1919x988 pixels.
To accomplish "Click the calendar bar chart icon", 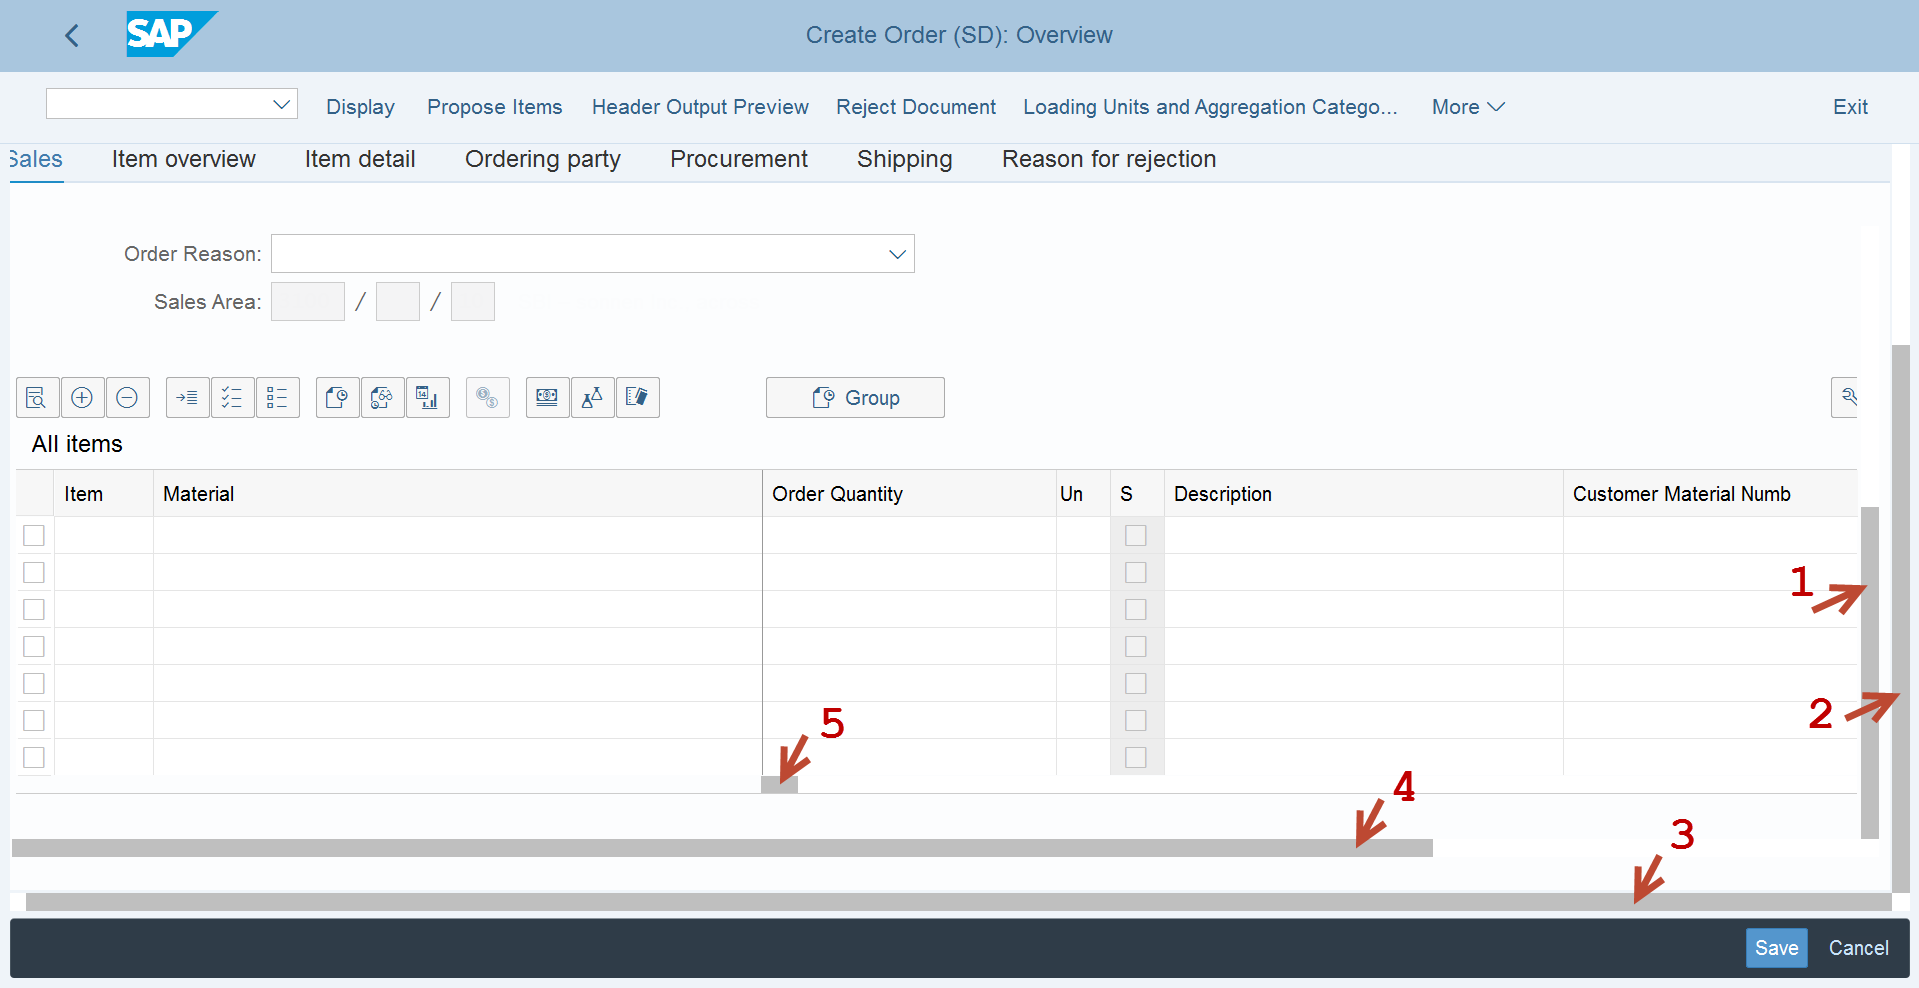I will (x=427, y=398).
